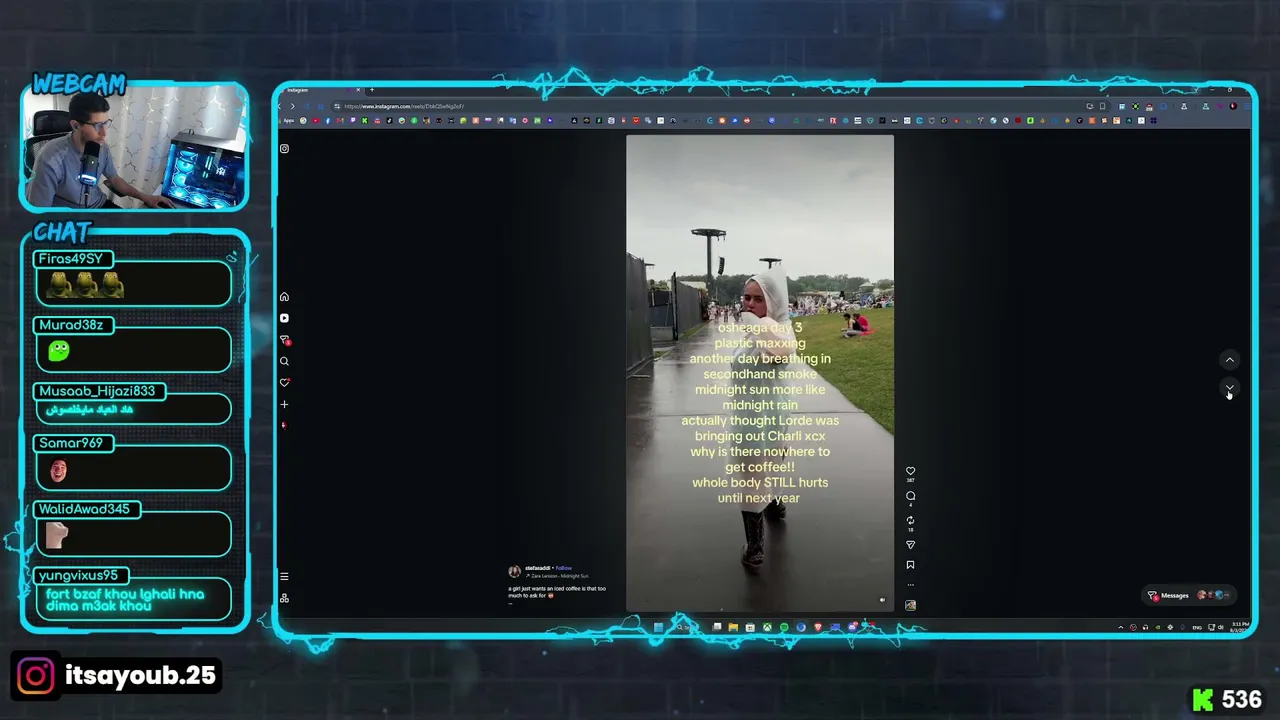Go forward in the browser
Screen dimensions: 1280x720
pyautogui.click(x=292, y=106)
